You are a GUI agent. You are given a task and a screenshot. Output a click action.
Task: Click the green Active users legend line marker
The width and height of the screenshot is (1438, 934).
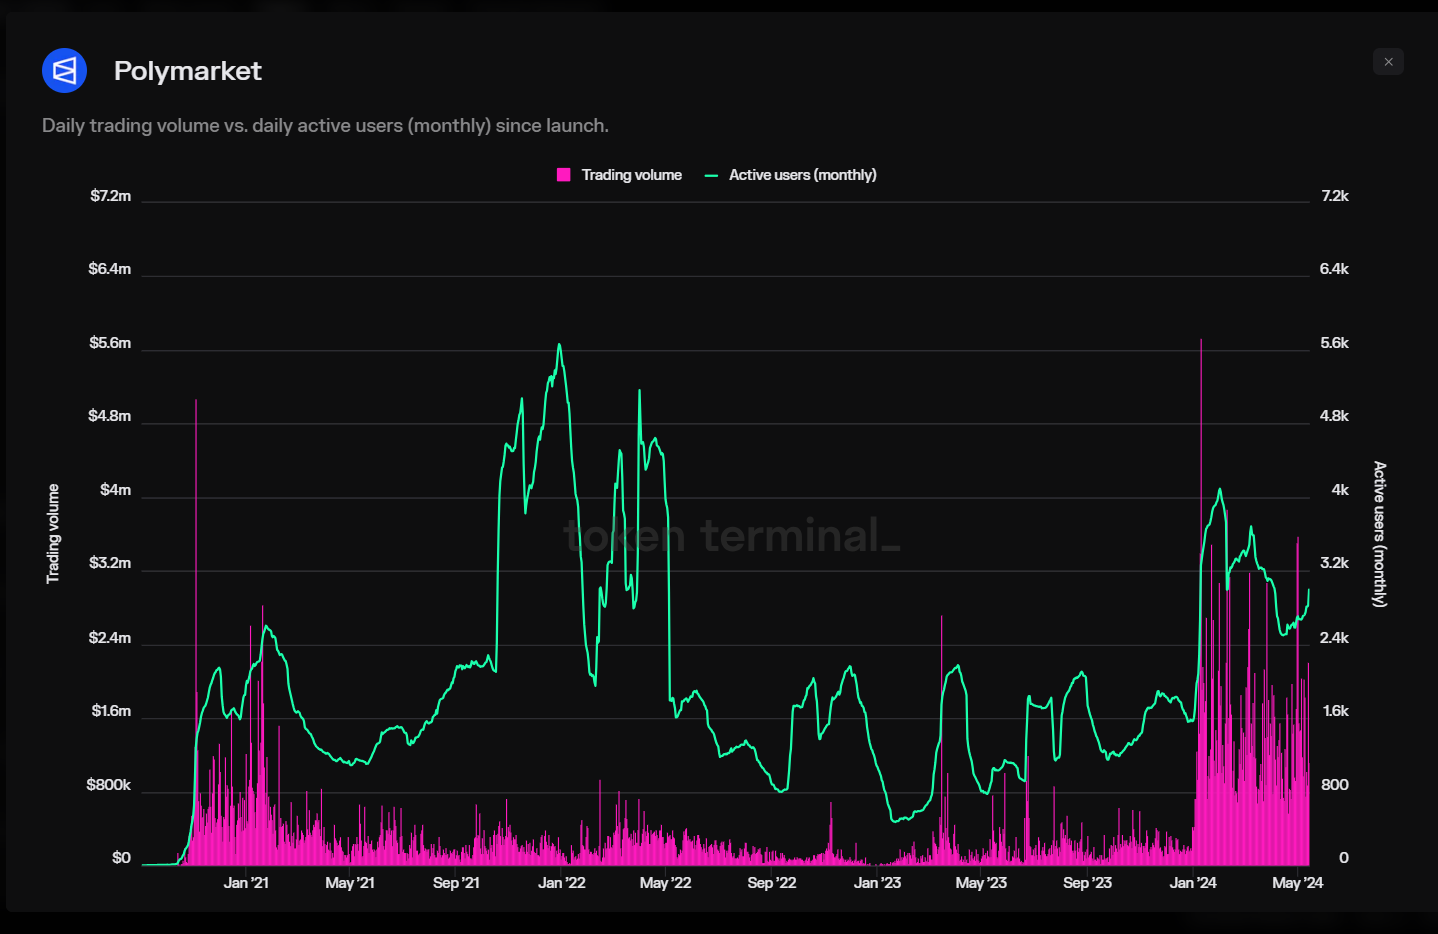tap(711, 175)
